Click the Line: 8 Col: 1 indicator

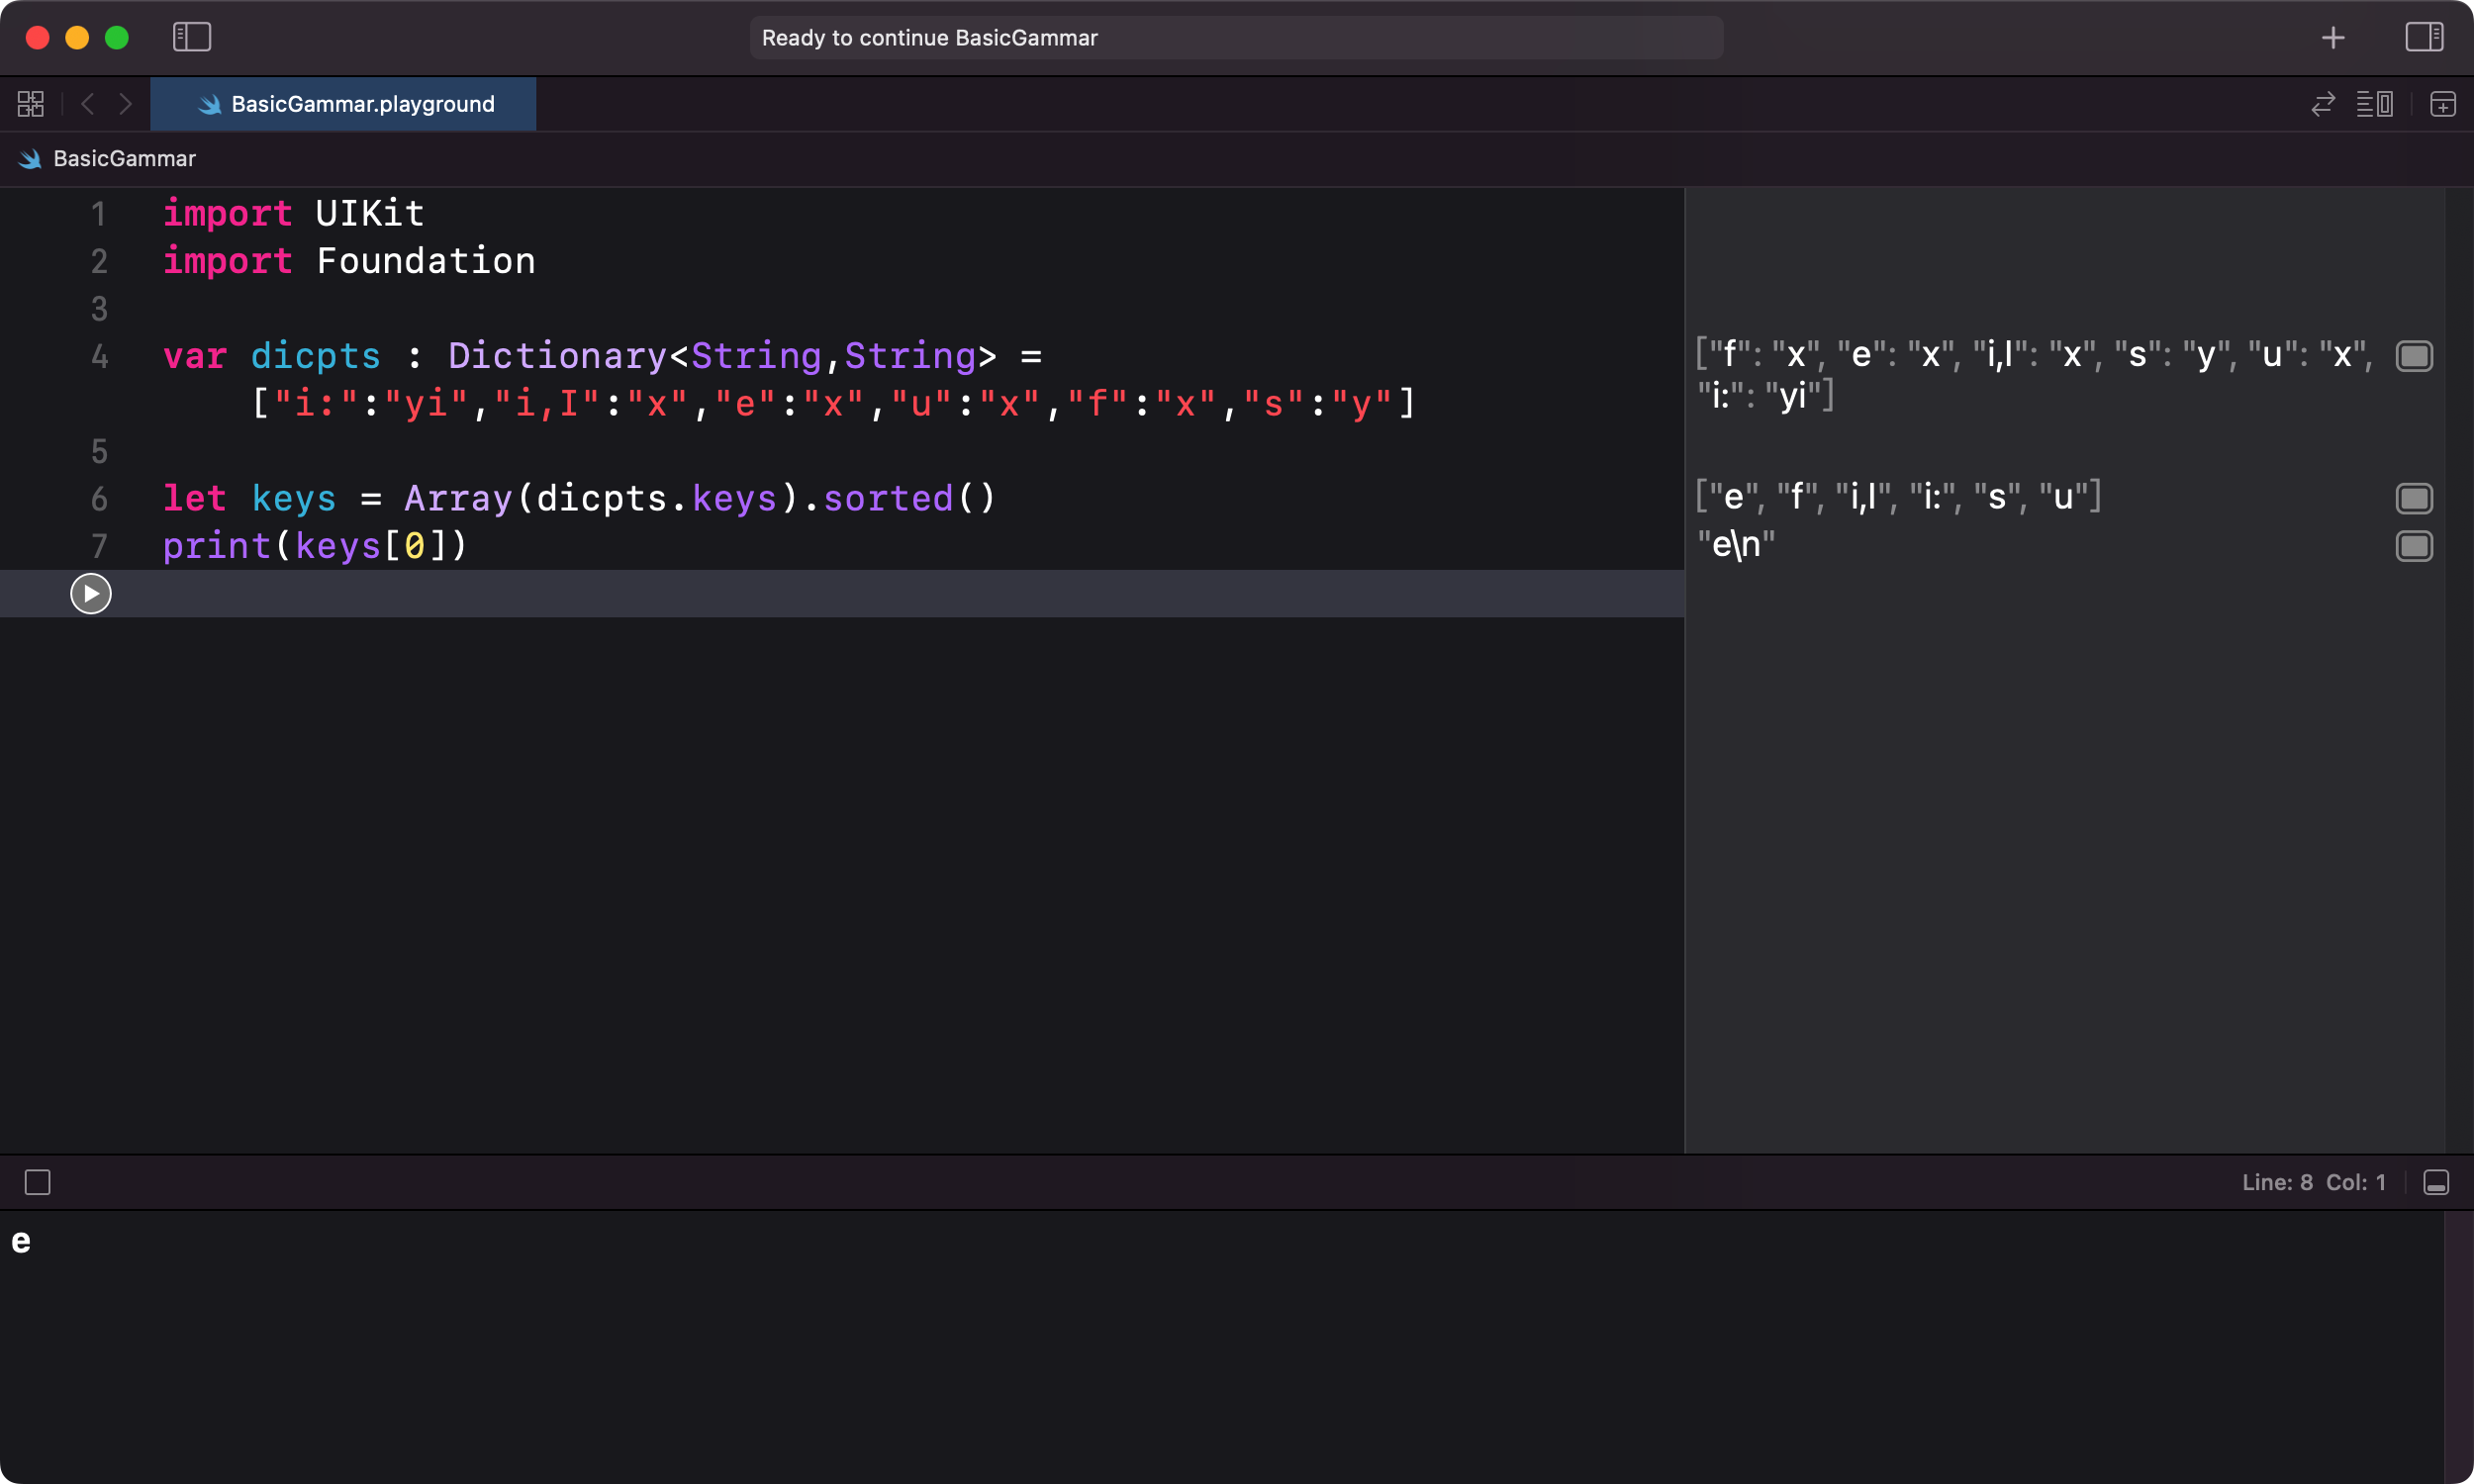[x=2313, y=1183]
